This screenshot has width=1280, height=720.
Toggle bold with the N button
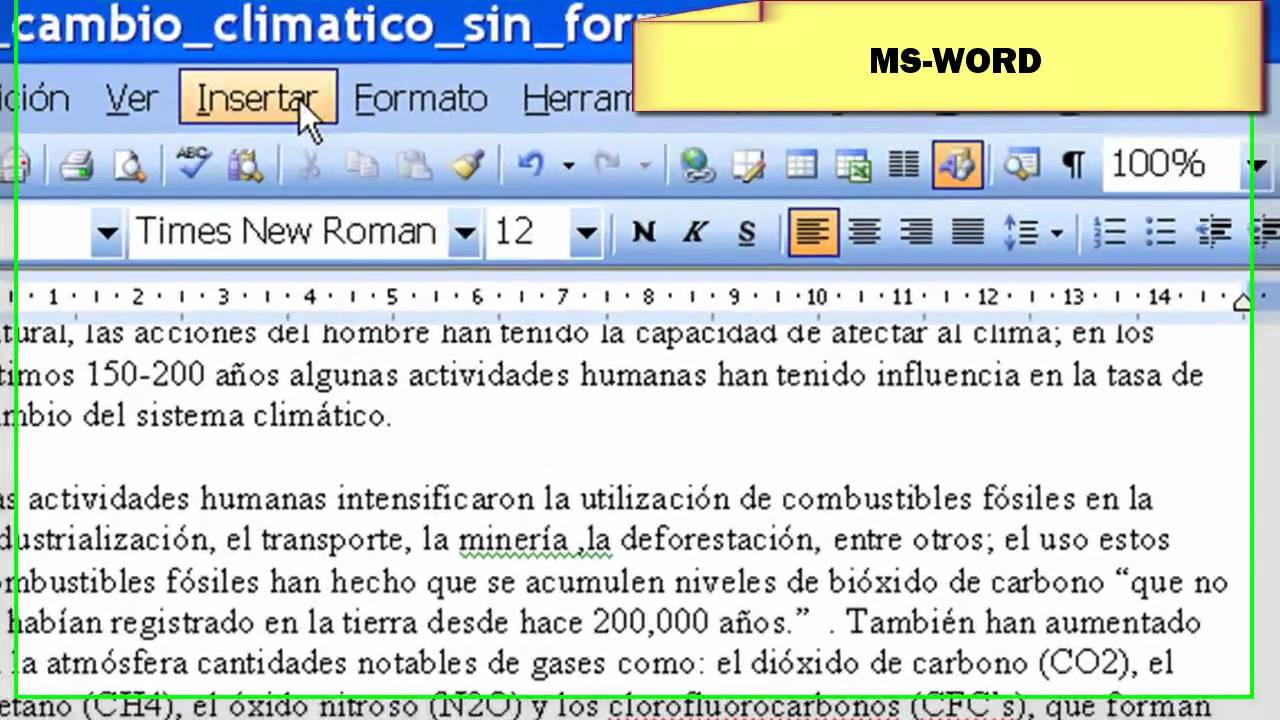coord(643,233)
